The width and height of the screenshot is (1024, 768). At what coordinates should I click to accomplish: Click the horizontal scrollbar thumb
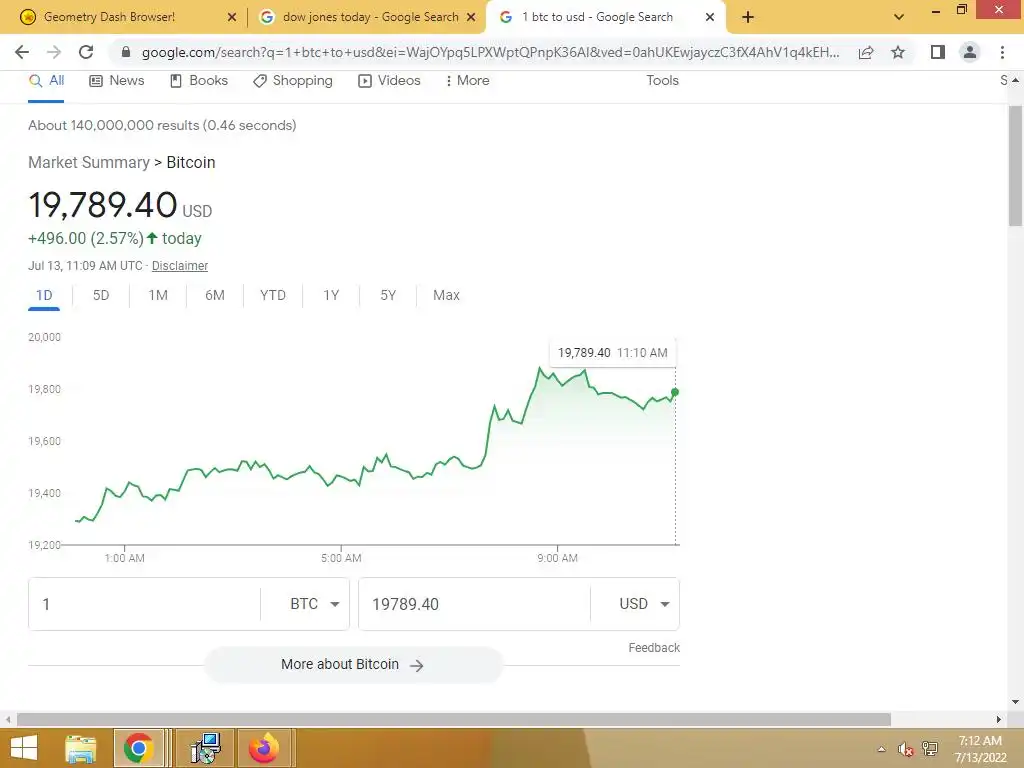(454, 719)
